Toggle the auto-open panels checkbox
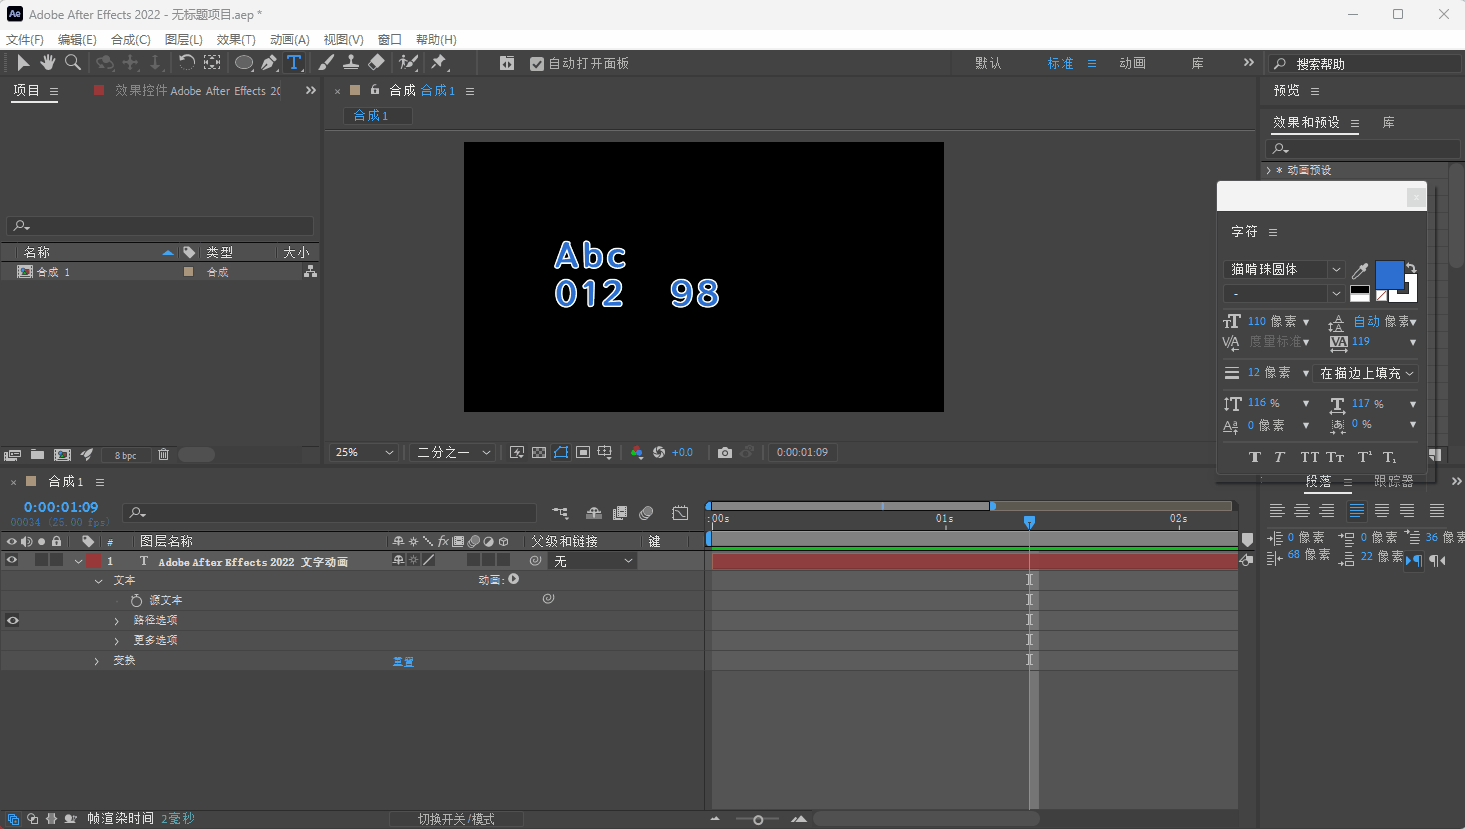The height and width of the screenshot is (829, 1465). 537,64
